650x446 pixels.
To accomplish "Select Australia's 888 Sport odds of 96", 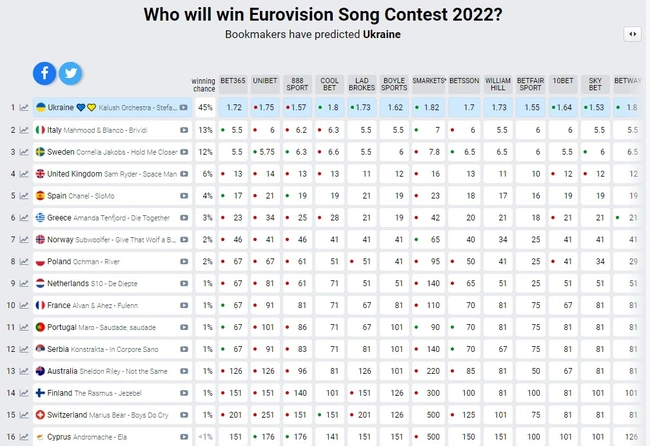I will [299, 370].
